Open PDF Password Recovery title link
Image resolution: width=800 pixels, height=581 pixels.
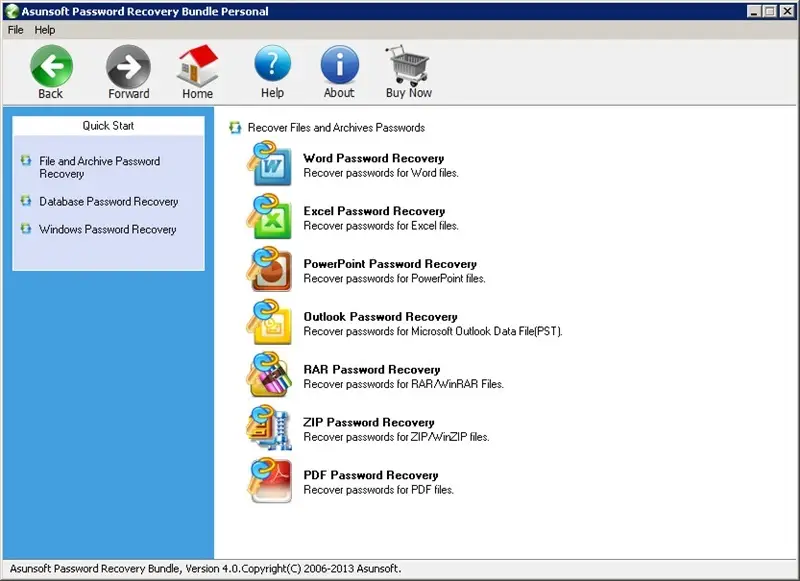point(371,475)
